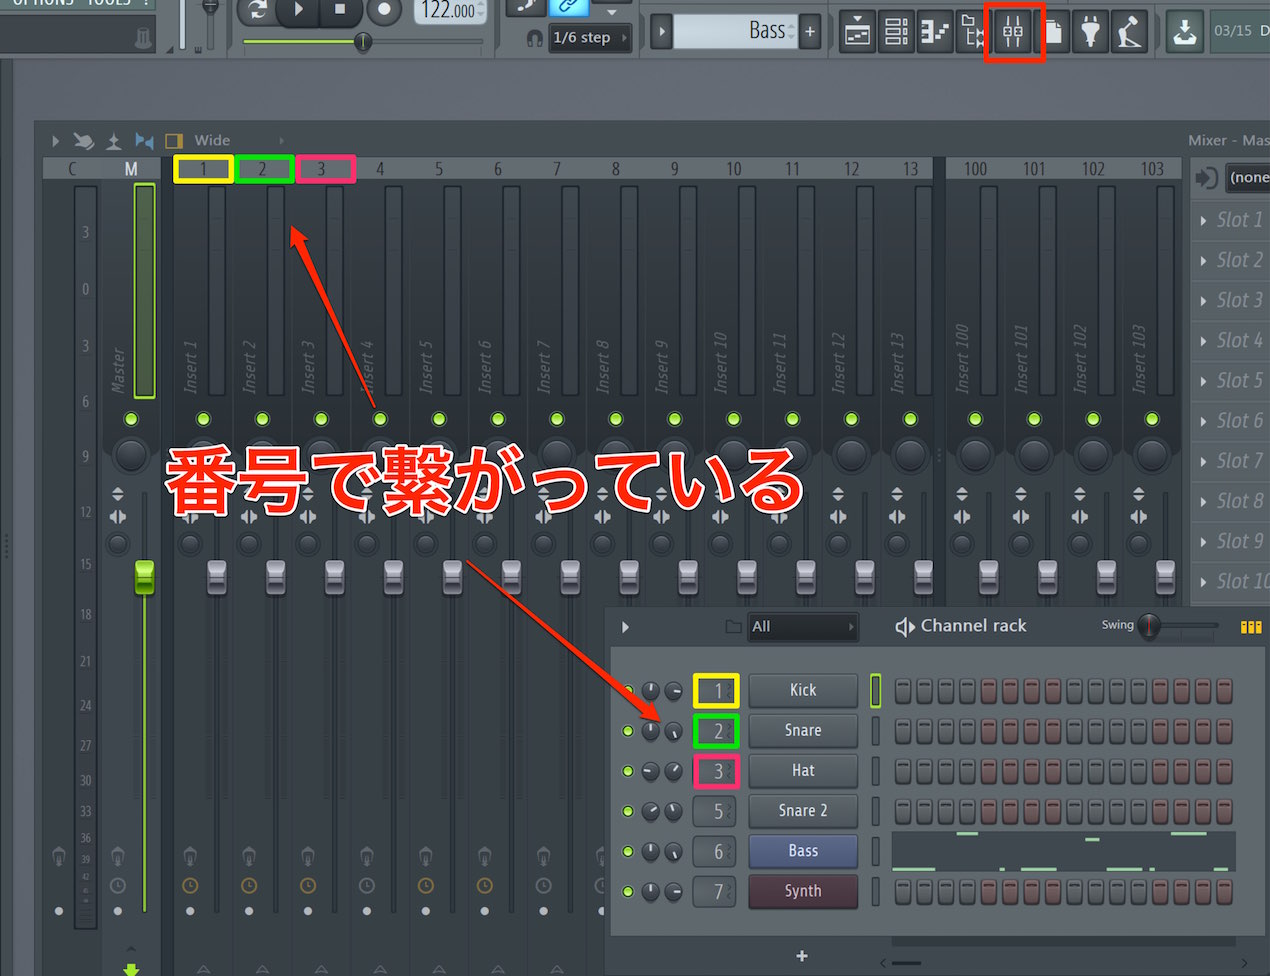Screen dimensions: 1270x976
Task: Open the Piano roll view
Action: (x=934, y=32)
